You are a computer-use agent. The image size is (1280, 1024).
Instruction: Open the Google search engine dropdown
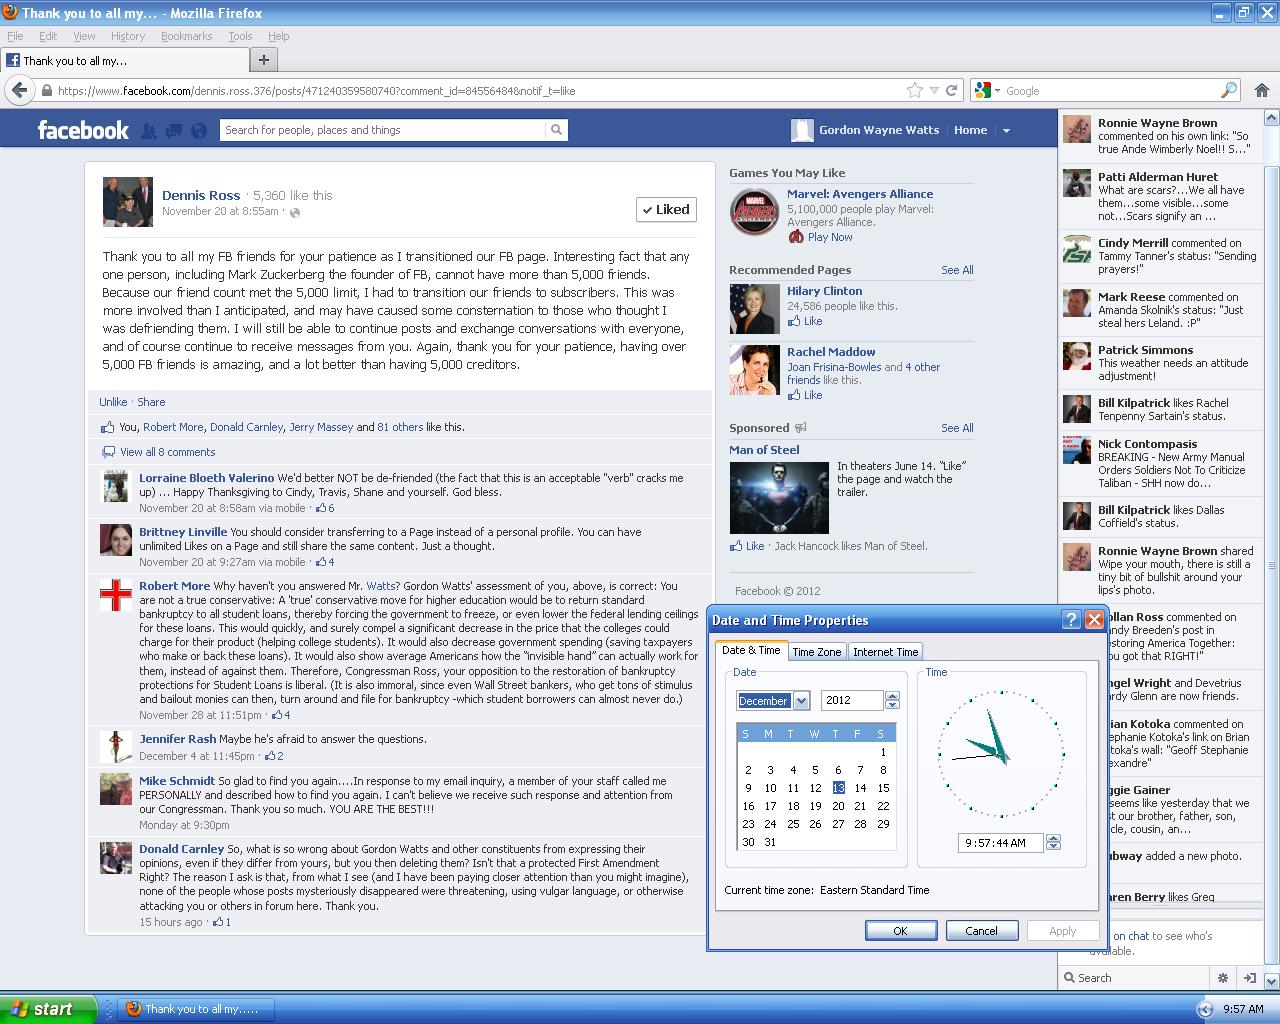point(986,90)
